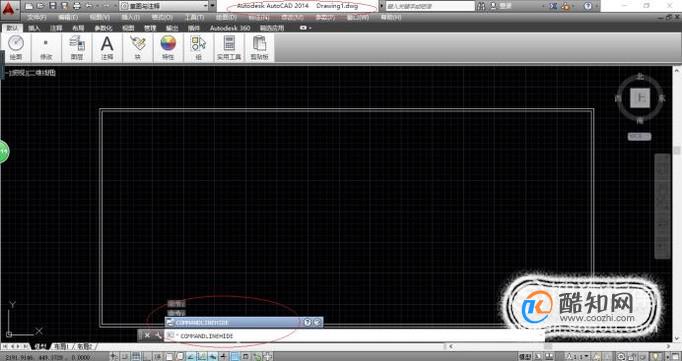Open the 剪贴板 clipboard panel

259,47
